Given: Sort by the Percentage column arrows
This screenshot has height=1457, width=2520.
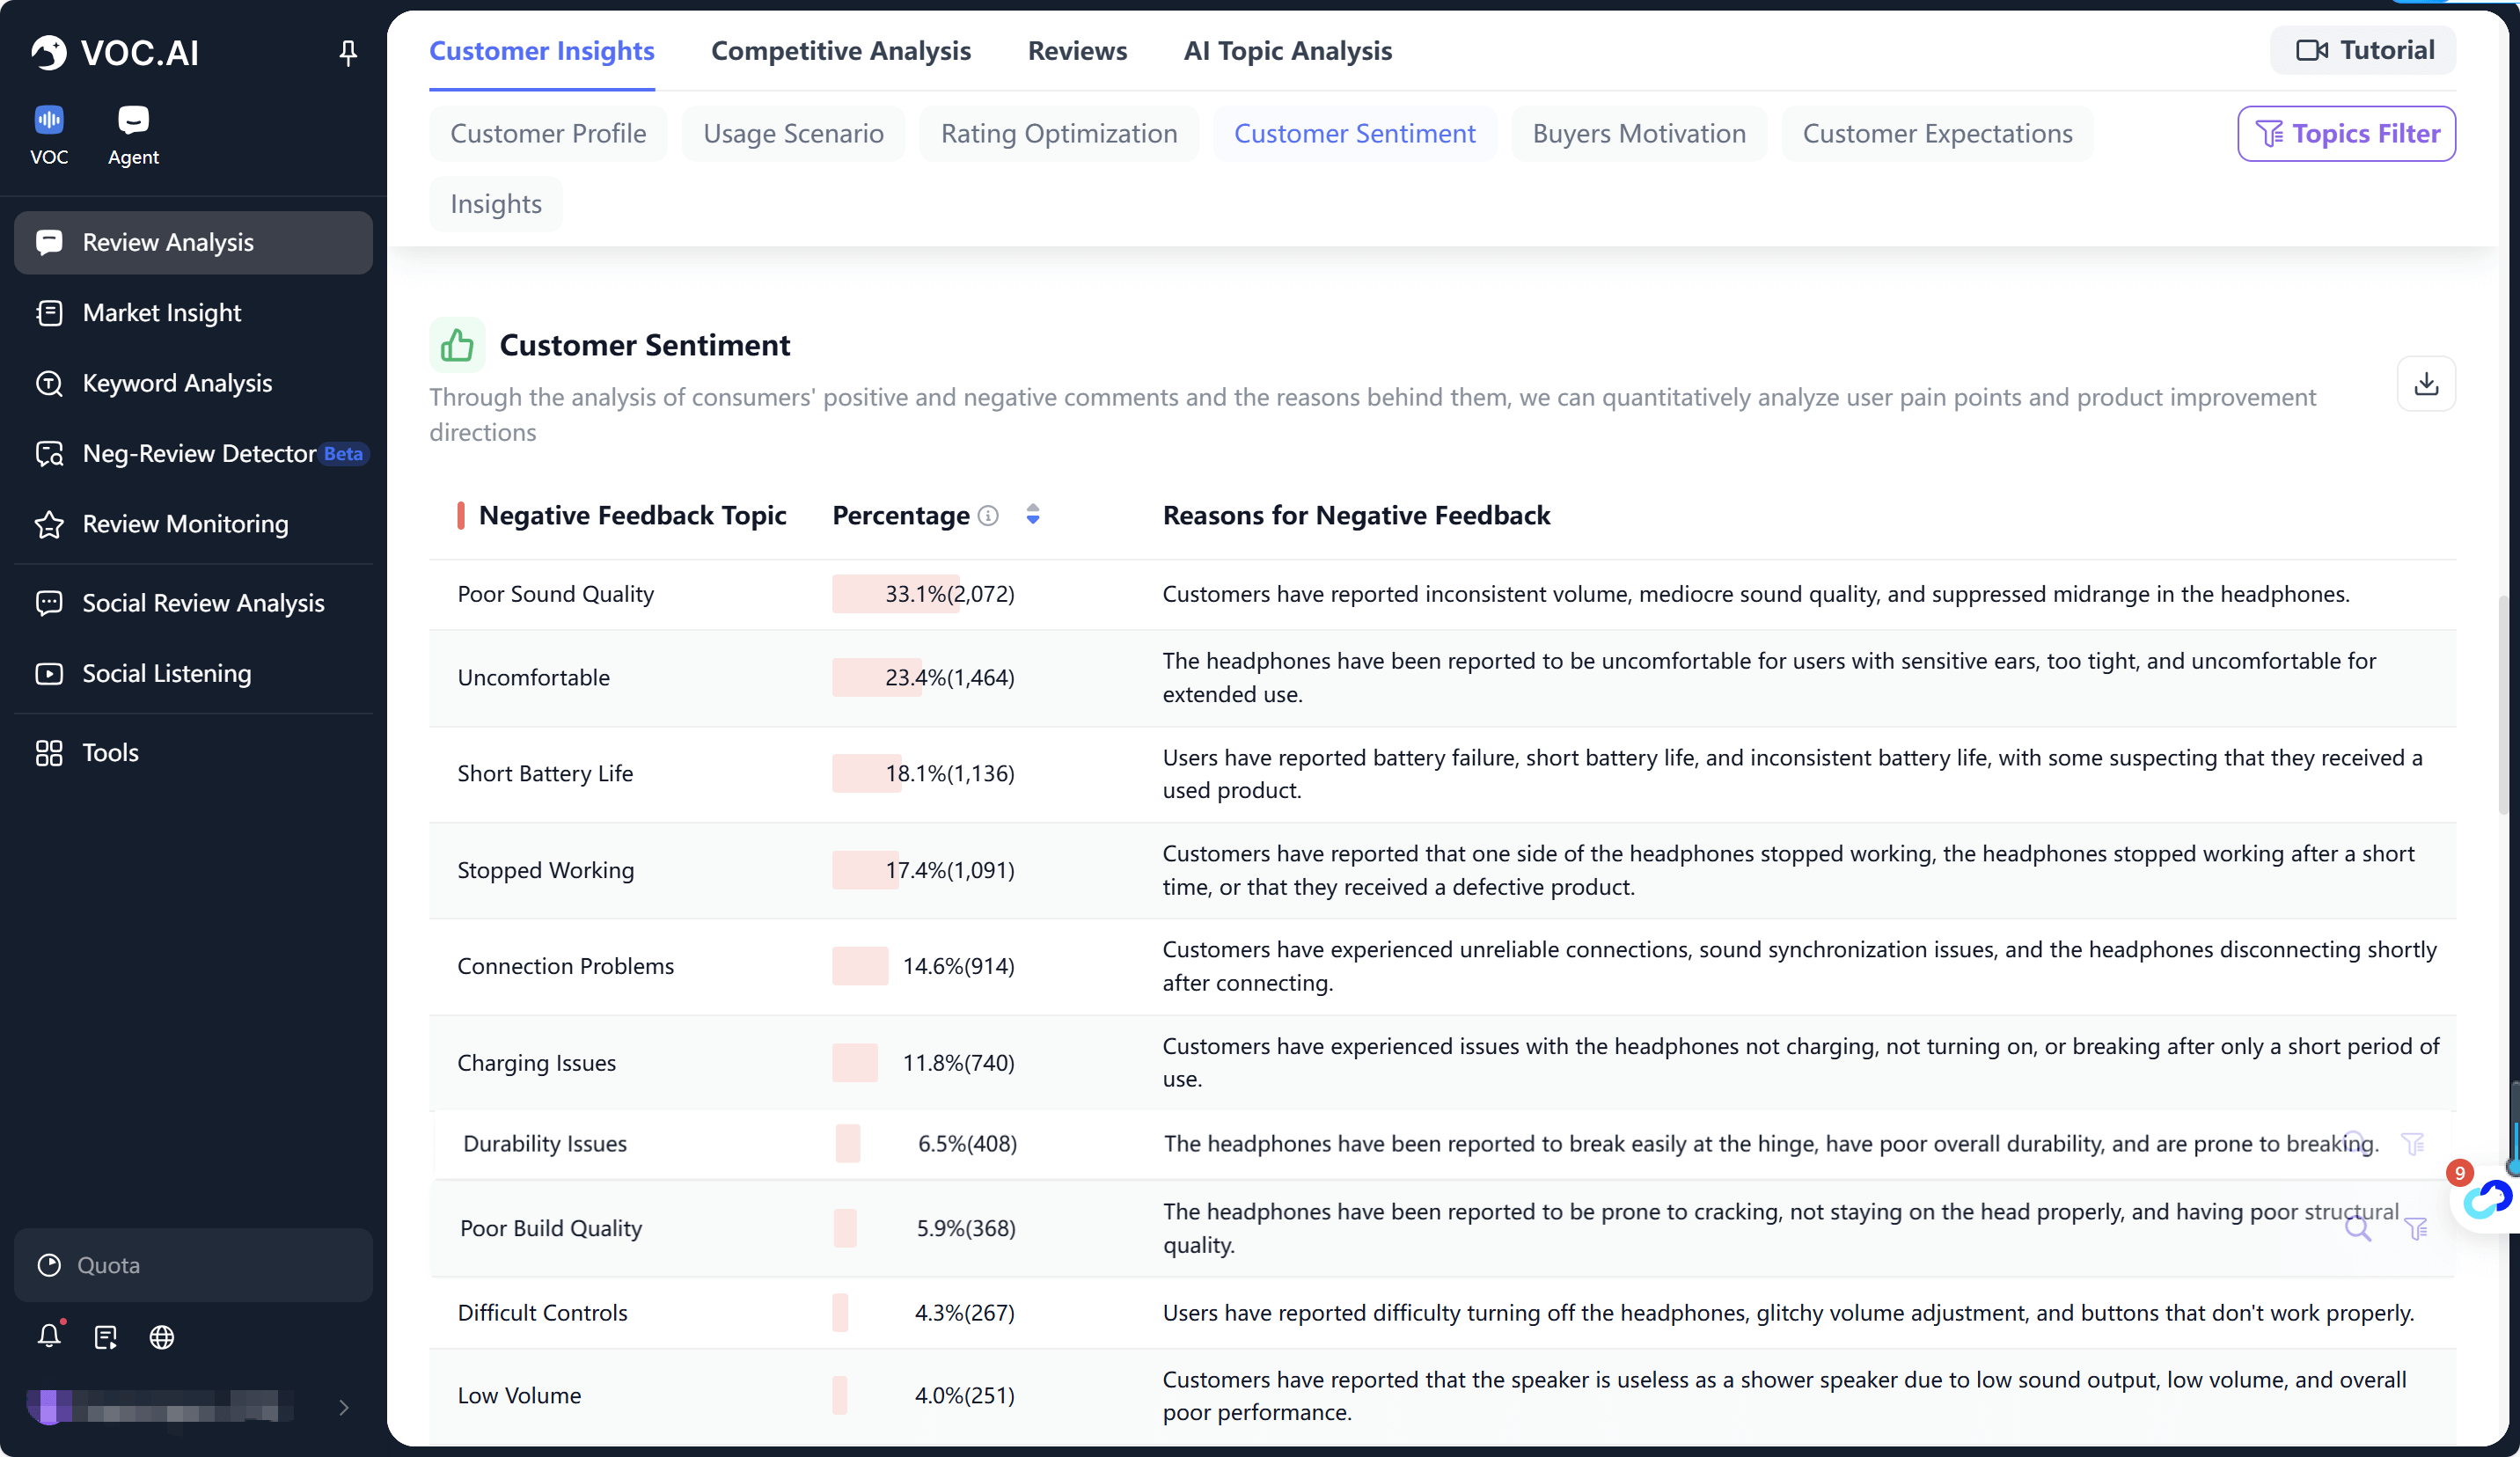Looking at the screenshot, I should point(1033,515).
